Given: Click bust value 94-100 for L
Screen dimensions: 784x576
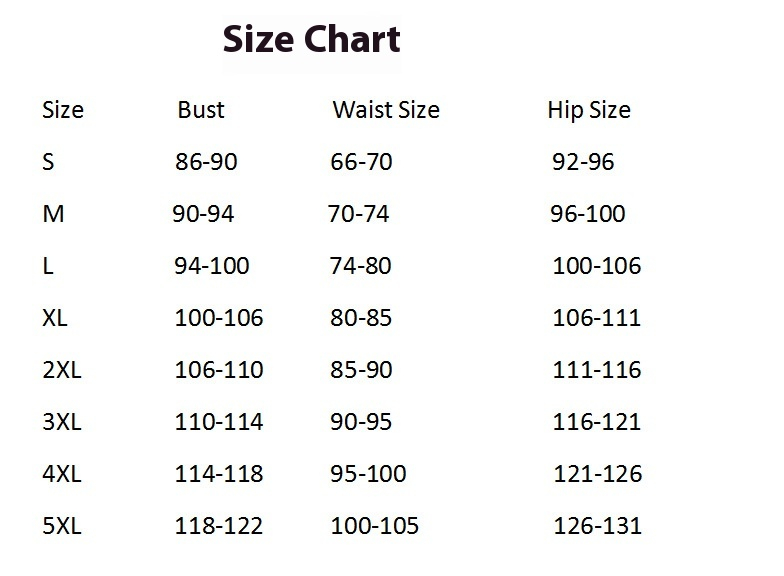Looking at the screenshot, I should point(212,266).
